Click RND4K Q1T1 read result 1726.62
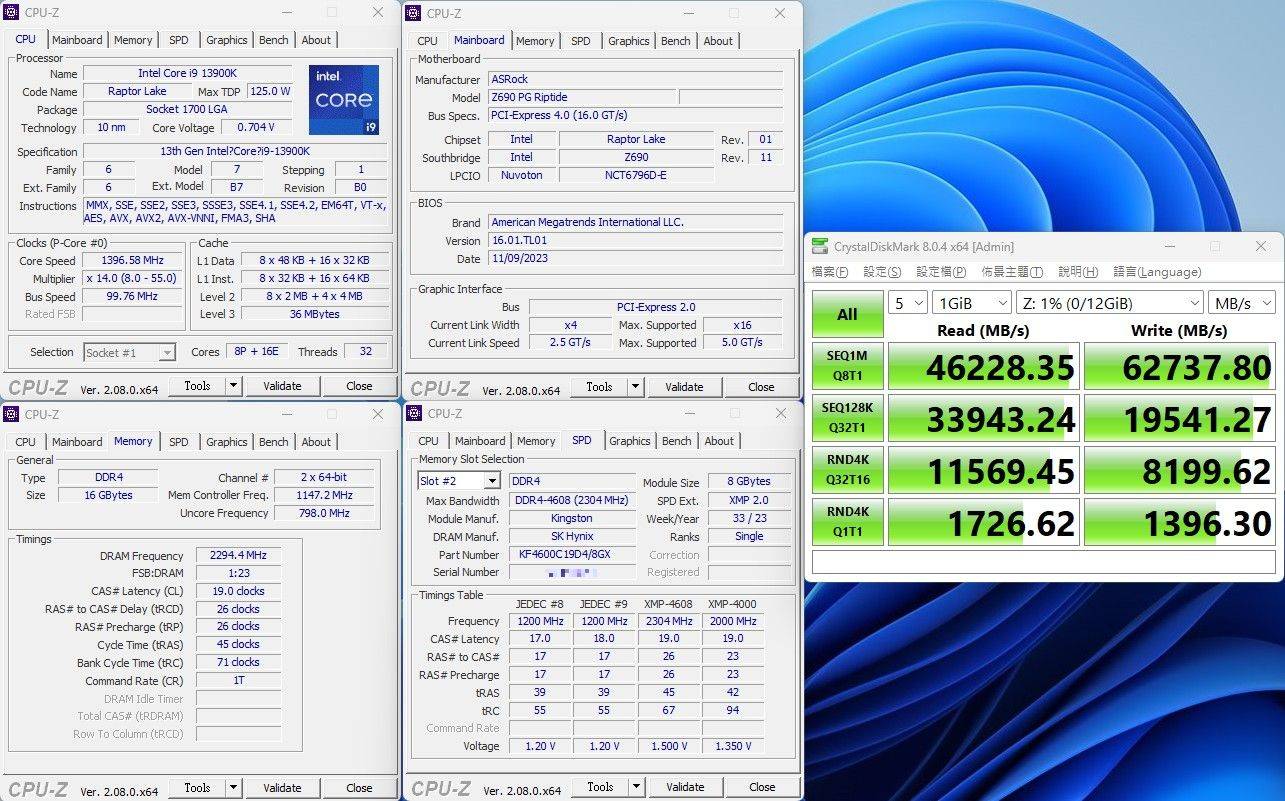This screenshot has width=1285, height=801. [x=983, y=522]
